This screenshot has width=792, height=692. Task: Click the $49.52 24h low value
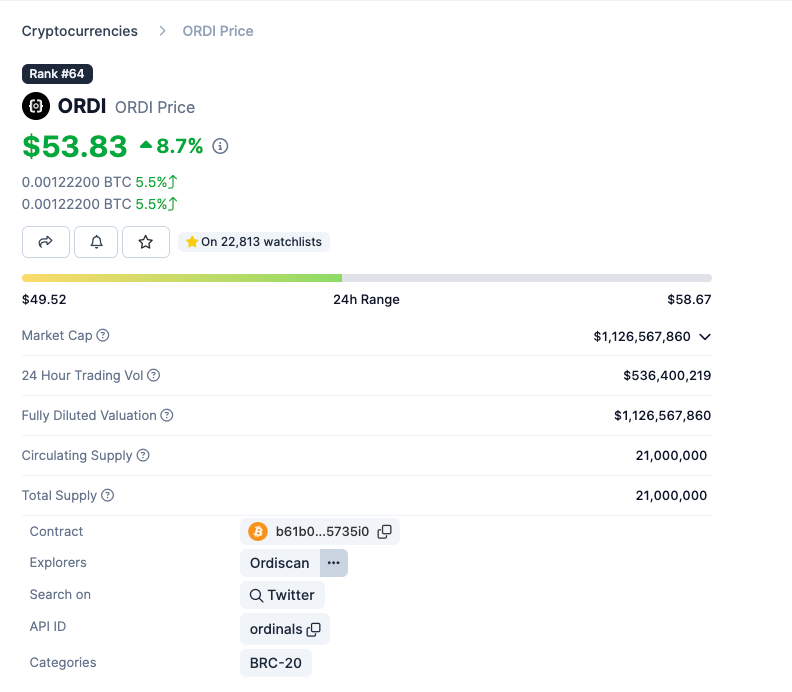44,300
